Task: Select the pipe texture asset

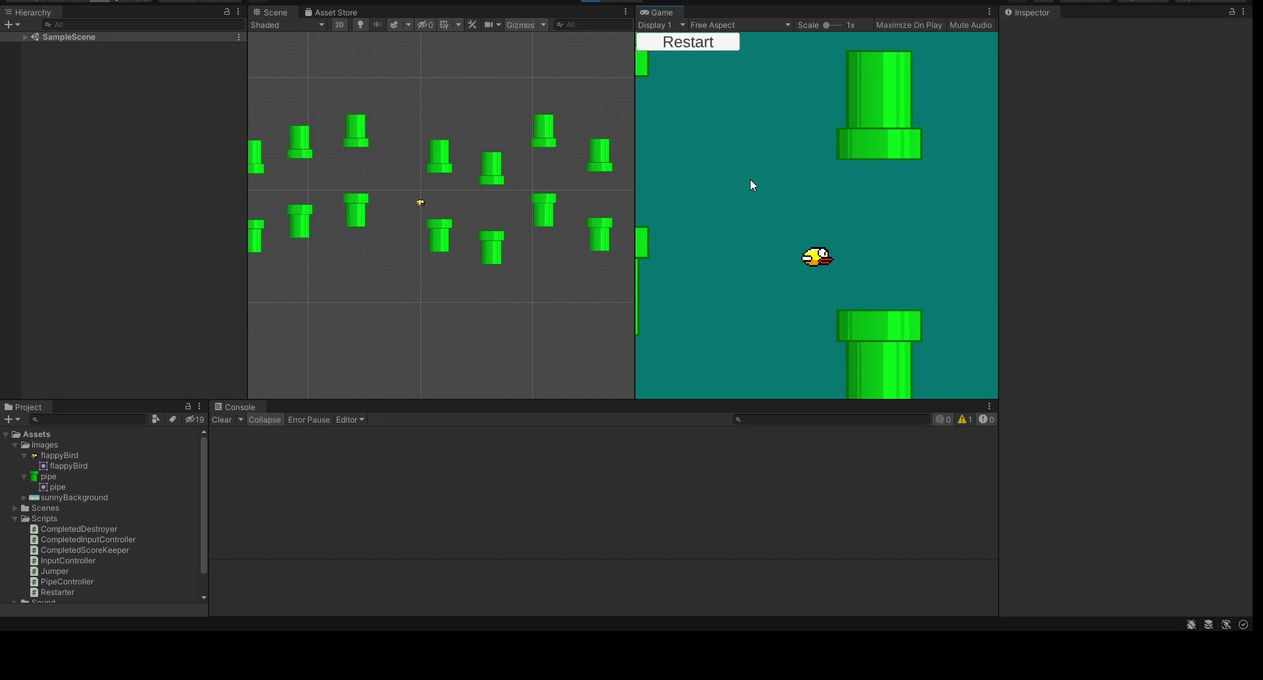Action: tap(43, 477)
